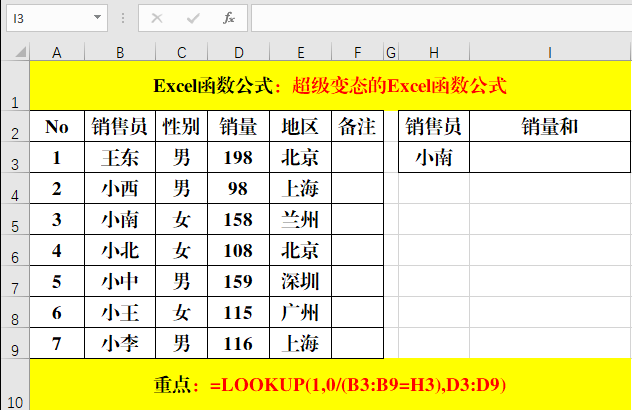Select column G header
The width and height of the screenshot is (632, 410).
pyautogui.click(x=391, y=52)
